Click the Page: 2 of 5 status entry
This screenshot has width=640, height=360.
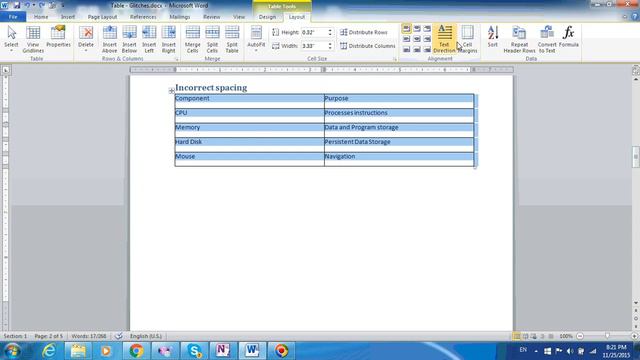49,336
